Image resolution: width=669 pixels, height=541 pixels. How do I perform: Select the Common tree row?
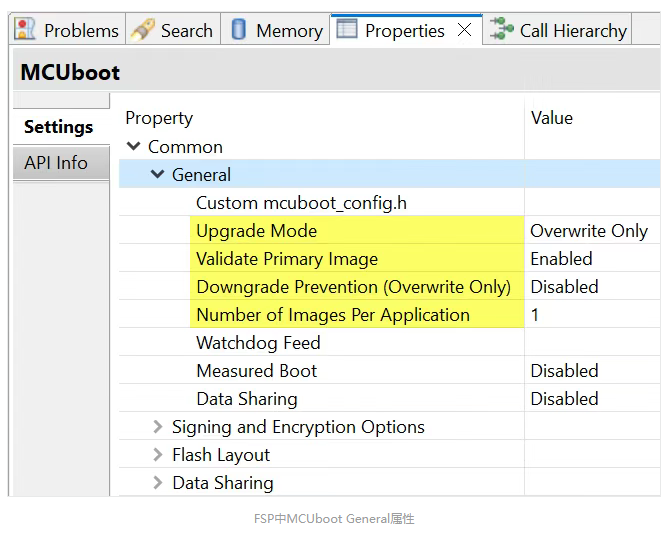point(390,146)
